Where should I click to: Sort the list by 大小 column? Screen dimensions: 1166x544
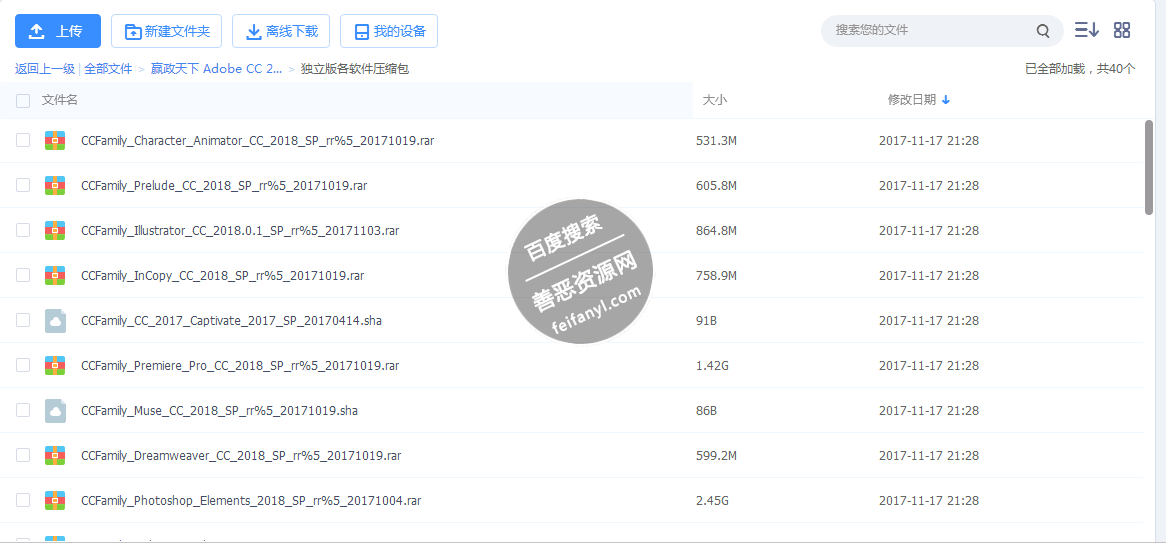(715, 100)
